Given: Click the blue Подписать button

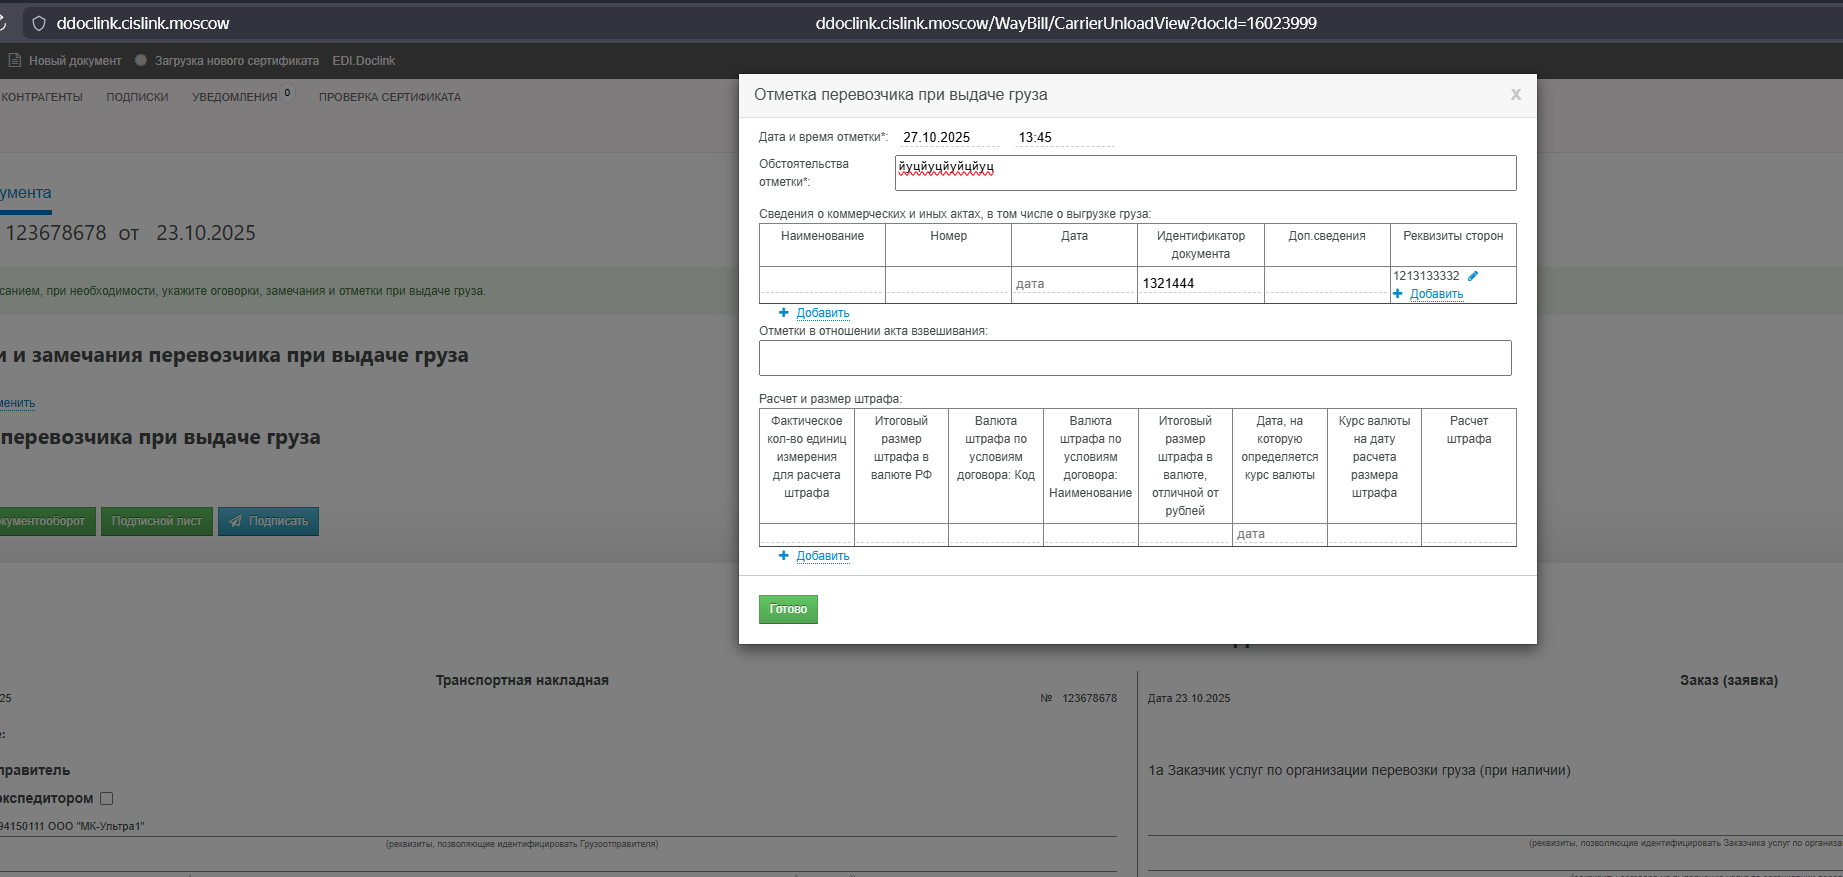Looking at the screenshot, I should [269, 521].
